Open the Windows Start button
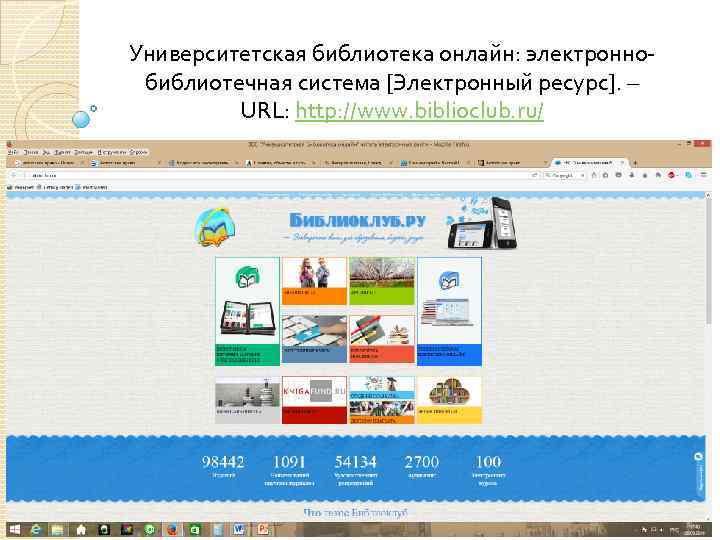The height and width of the screenshot is (540, 720). tap(15, 530)
